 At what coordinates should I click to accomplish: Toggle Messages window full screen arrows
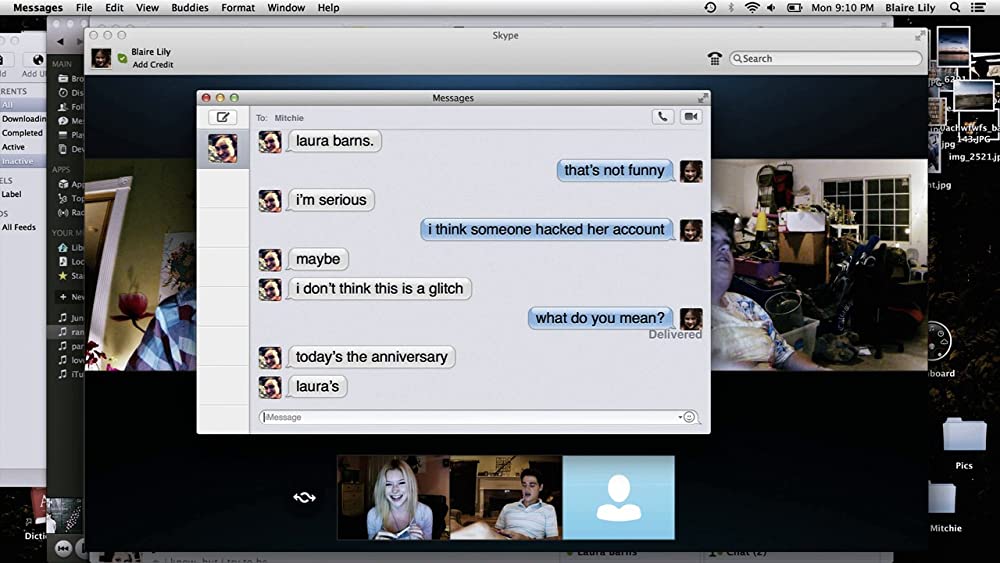coord(703,98)
